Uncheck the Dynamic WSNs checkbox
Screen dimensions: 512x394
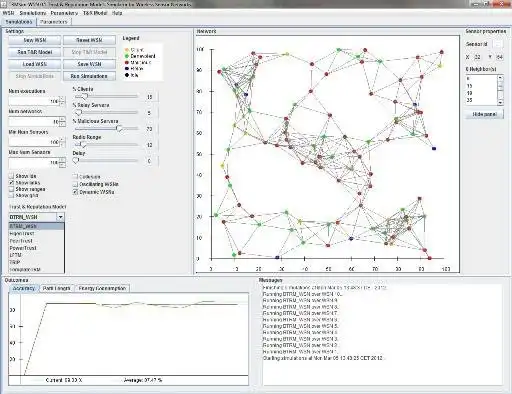[76, 192]
